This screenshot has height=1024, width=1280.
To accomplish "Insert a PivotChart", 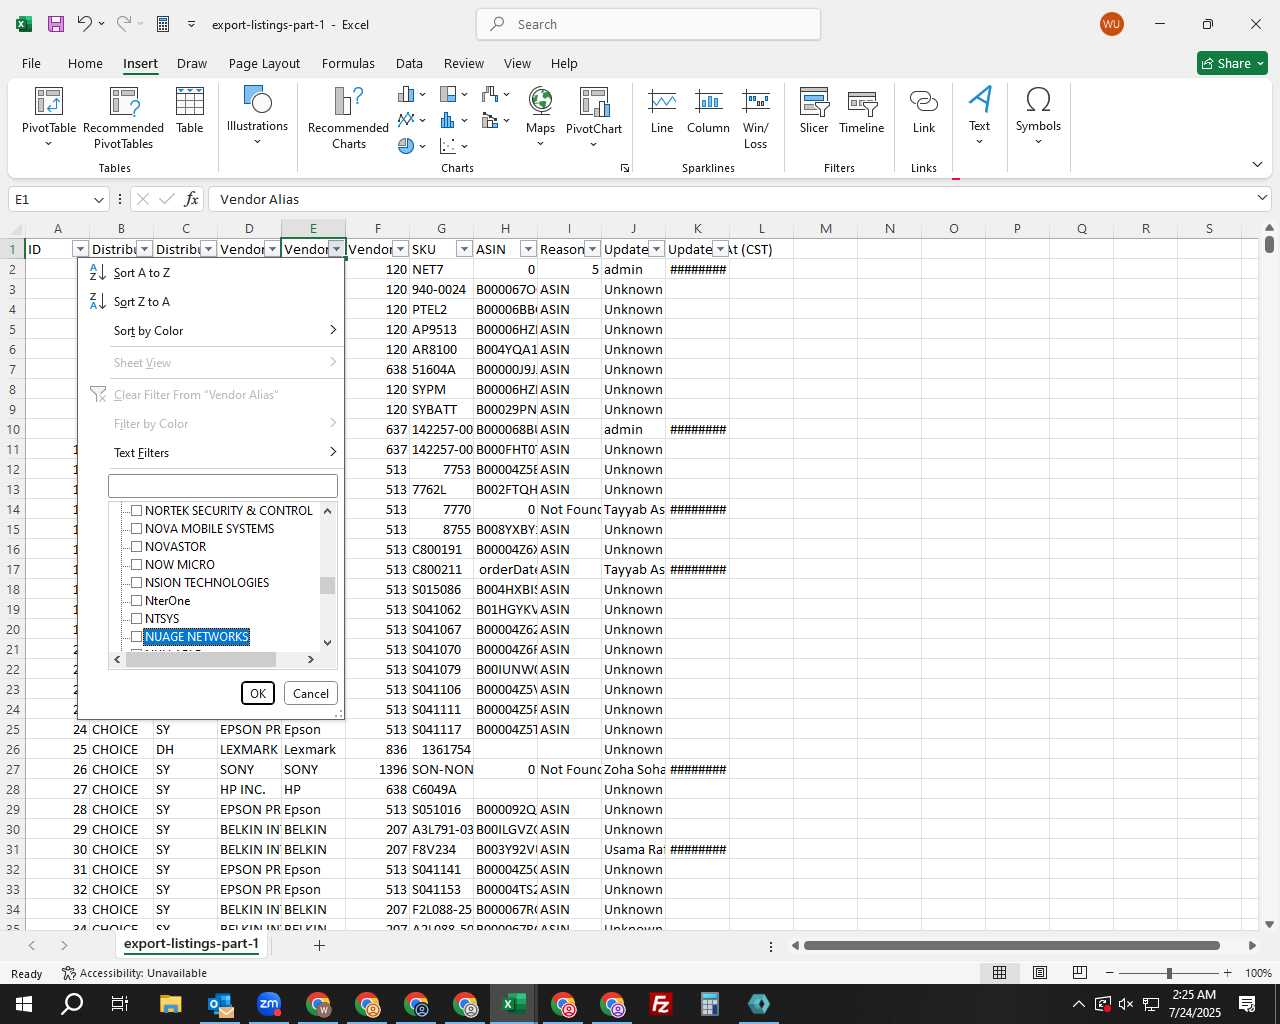I will click(594, 117).
